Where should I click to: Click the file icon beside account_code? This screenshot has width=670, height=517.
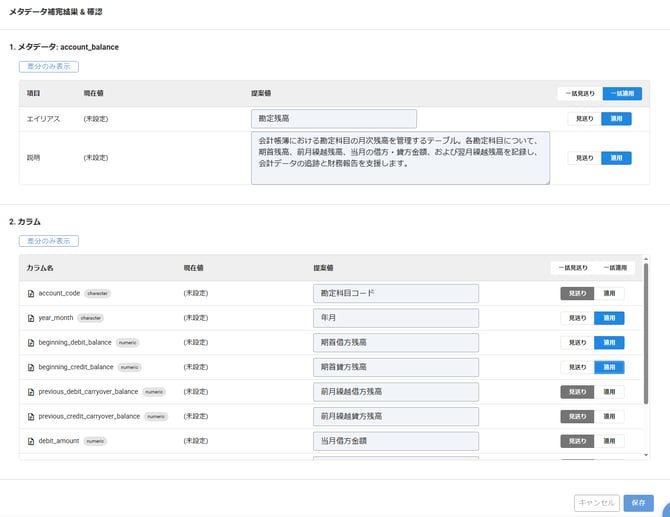point(31,294)
